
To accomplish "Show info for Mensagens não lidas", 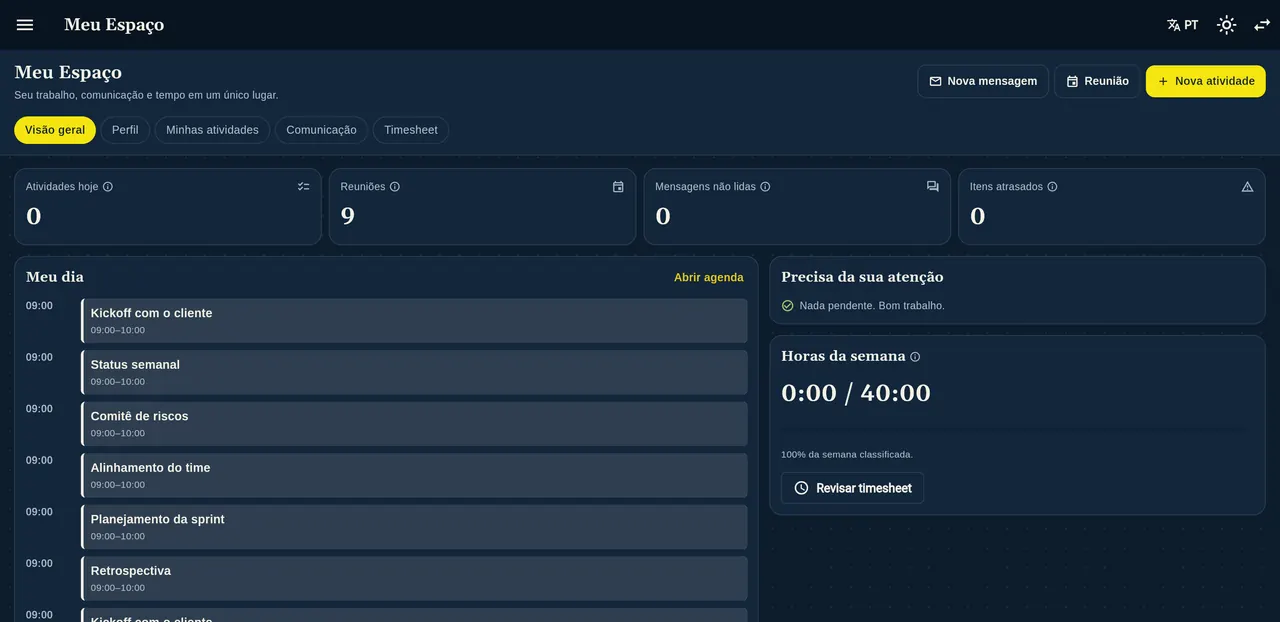I will click(x=765, y=187).
